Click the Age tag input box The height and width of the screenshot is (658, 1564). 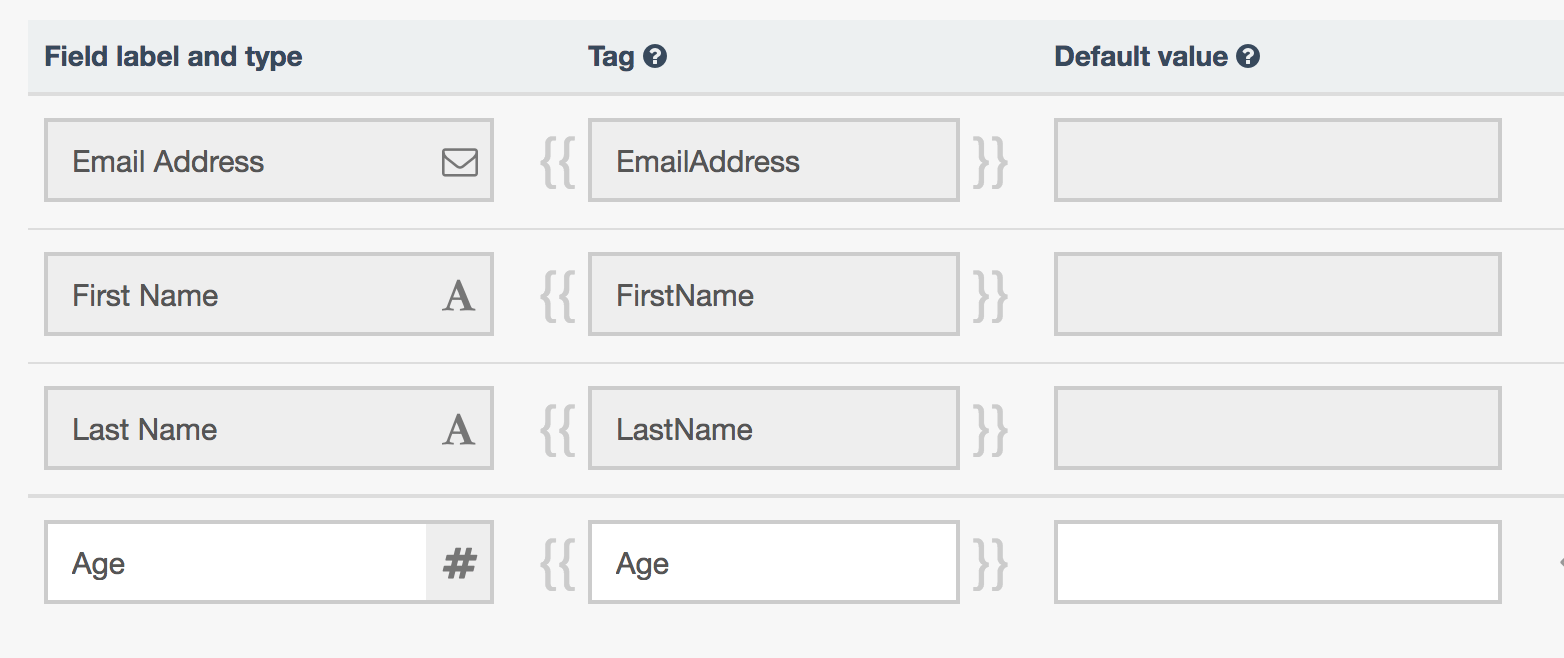click(773, 564)
